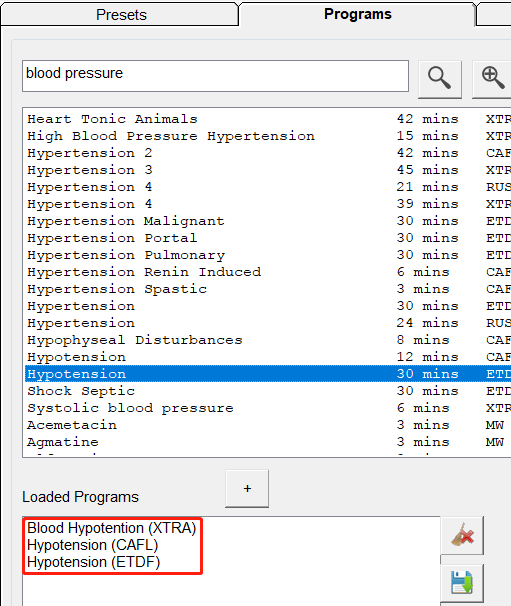Screen dimensions: 511x606
Task: Click the broom clear loaded programs icon
Action: [x=462, y=535]
